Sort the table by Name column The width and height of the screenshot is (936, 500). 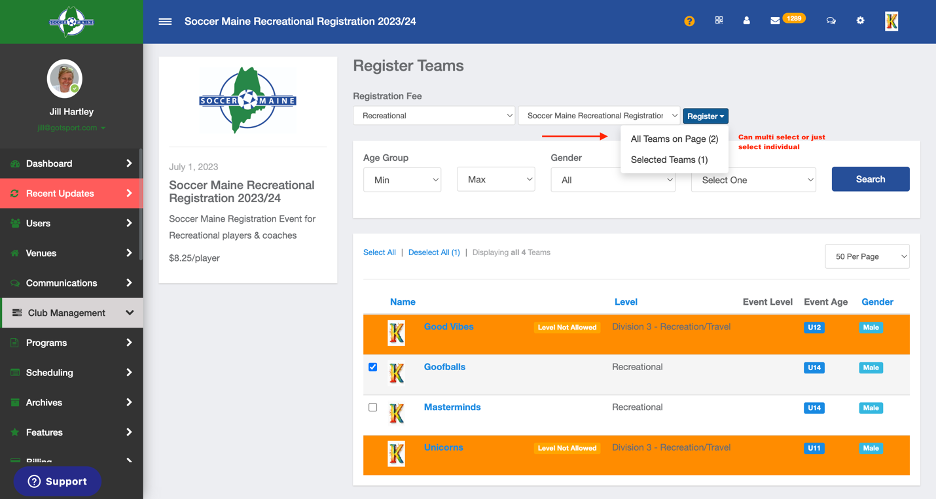[402, 302]
